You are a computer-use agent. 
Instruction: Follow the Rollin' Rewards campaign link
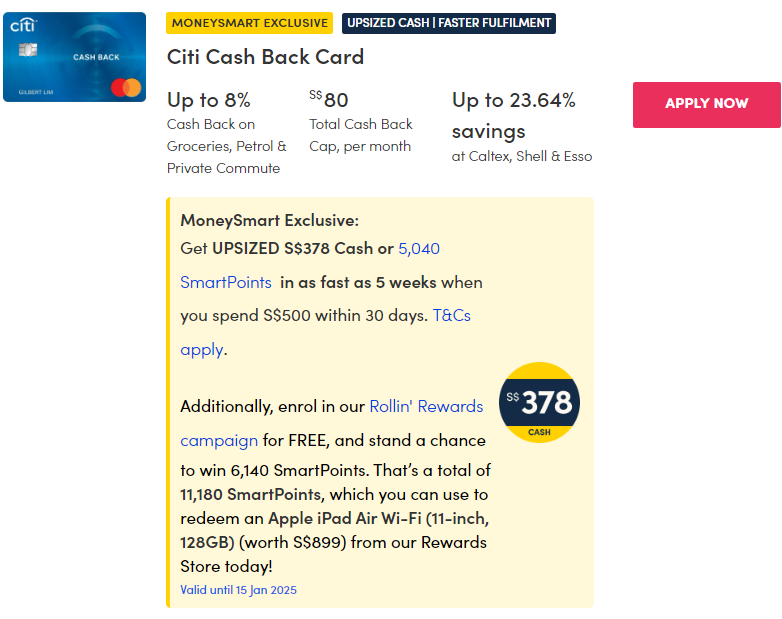tap(426, 406)
